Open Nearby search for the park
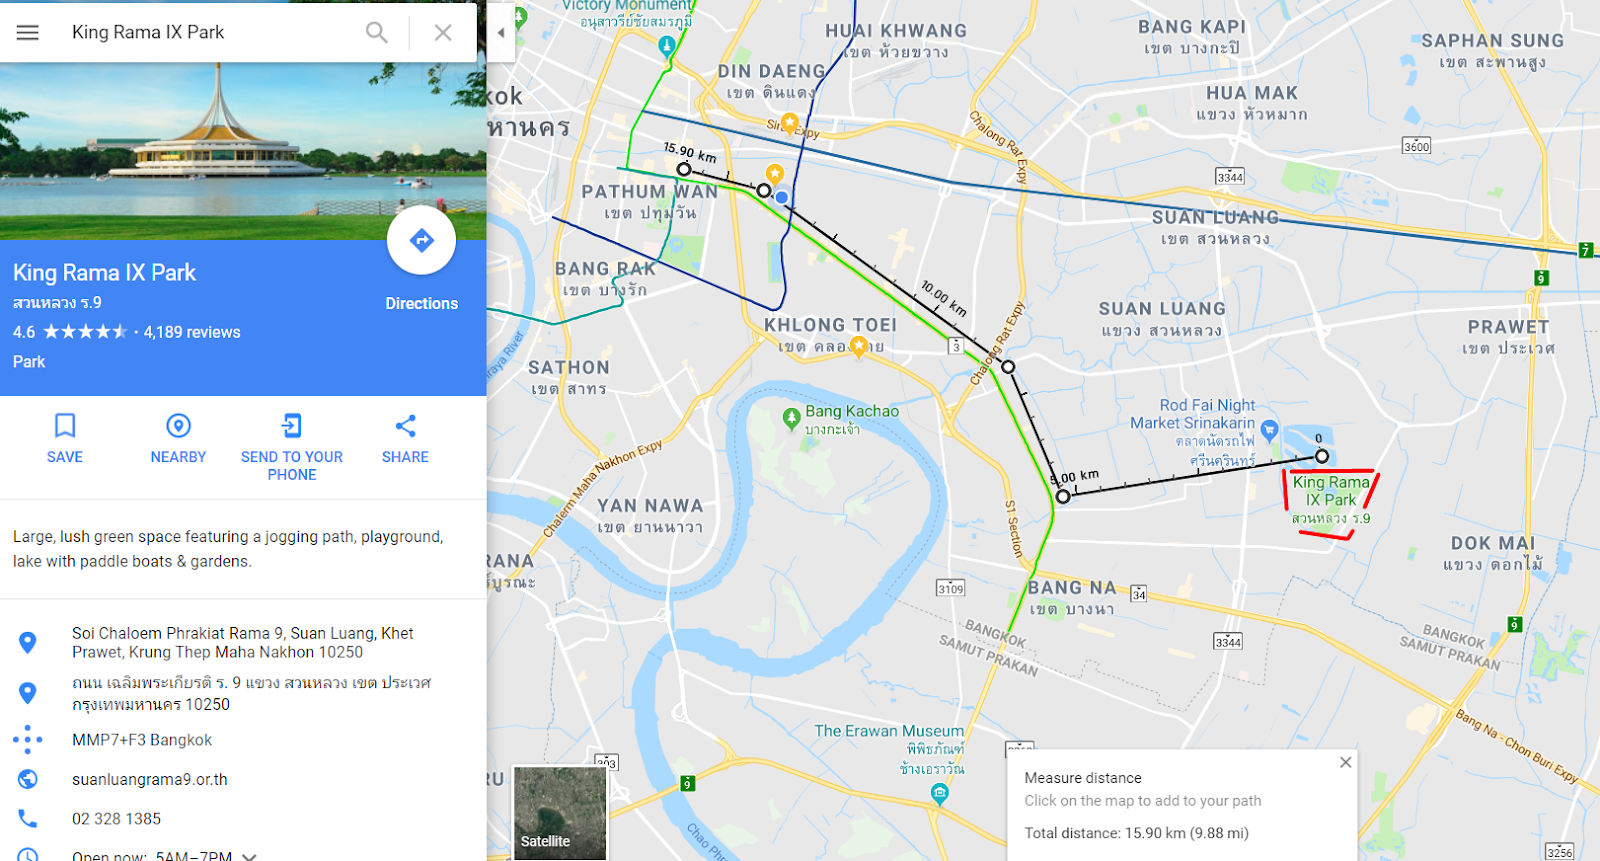Viewport: 1600px width, 861px height. (x=178, y=439)
